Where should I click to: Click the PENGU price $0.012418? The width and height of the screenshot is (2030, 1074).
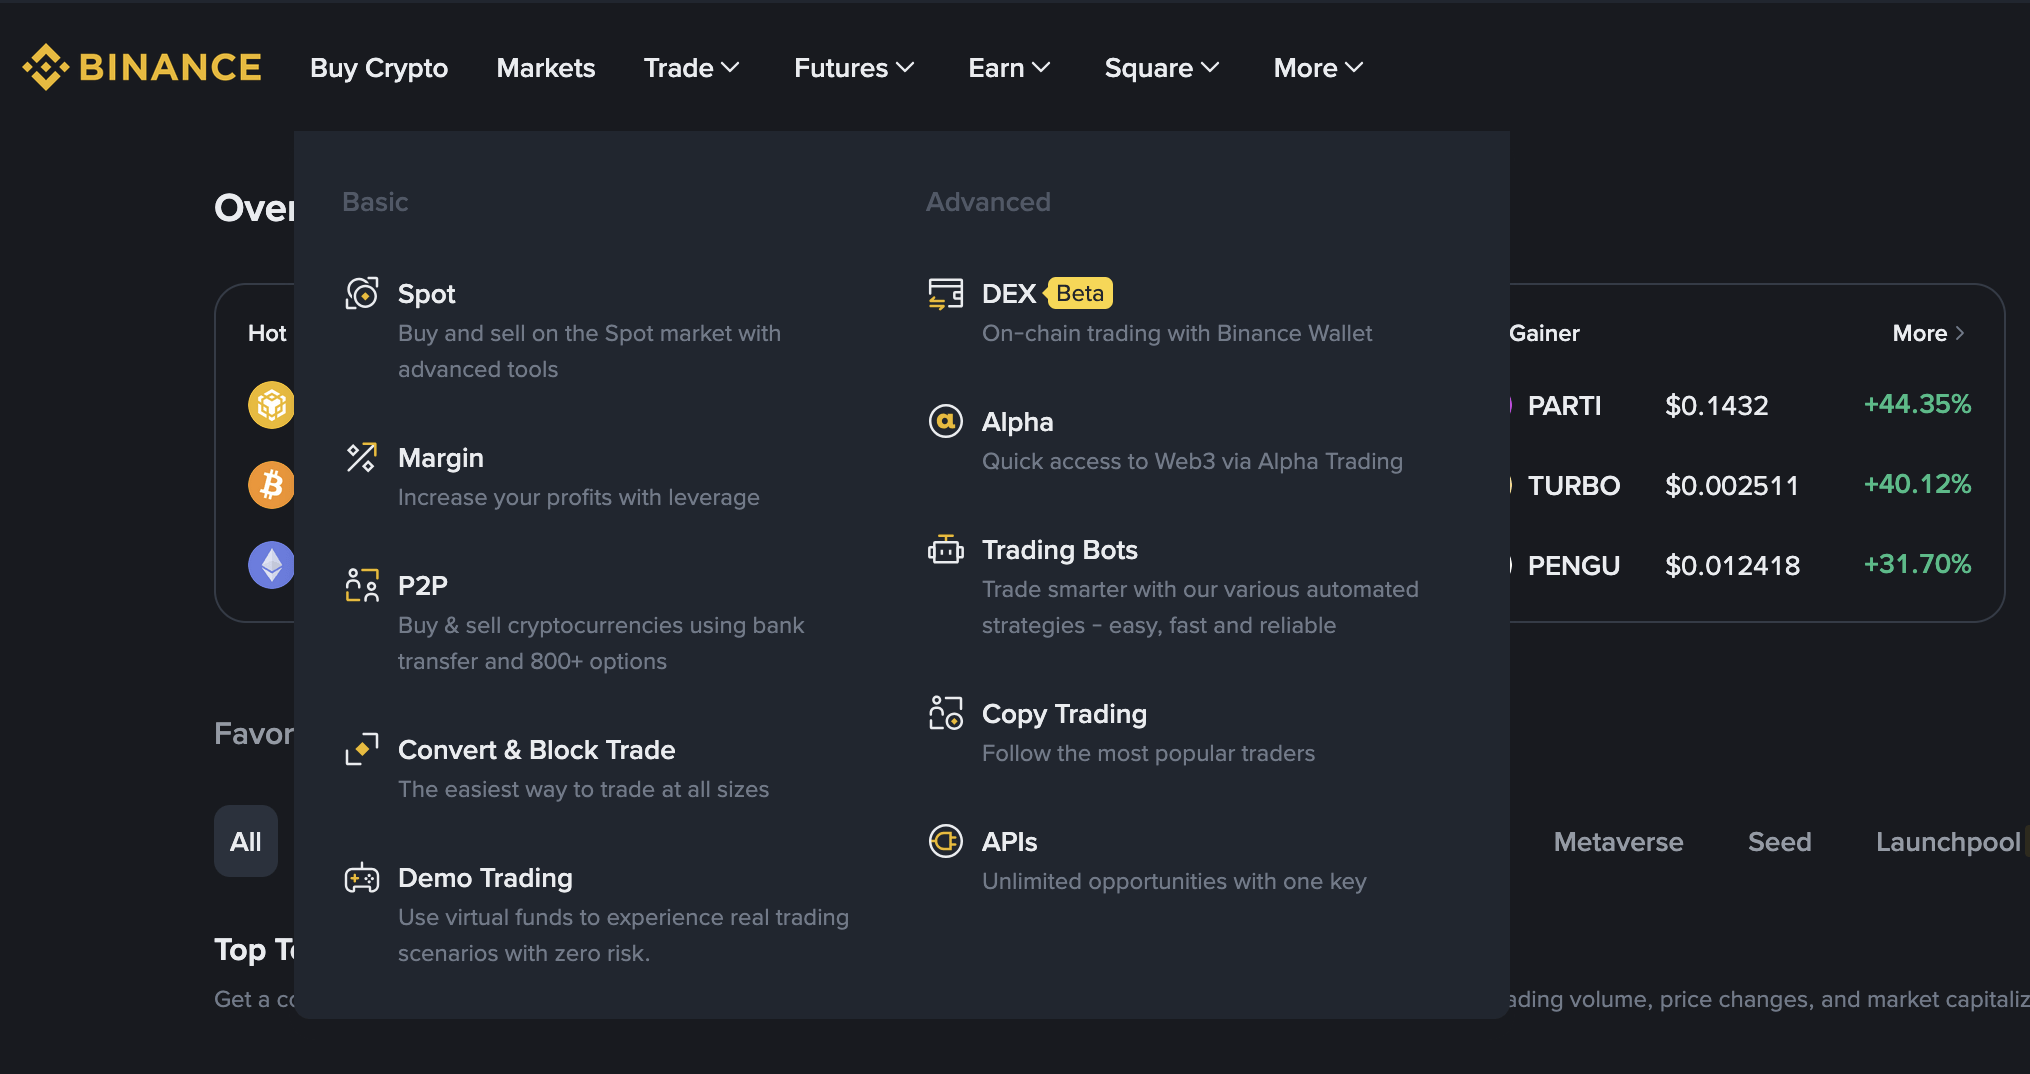coord(1732,565)
